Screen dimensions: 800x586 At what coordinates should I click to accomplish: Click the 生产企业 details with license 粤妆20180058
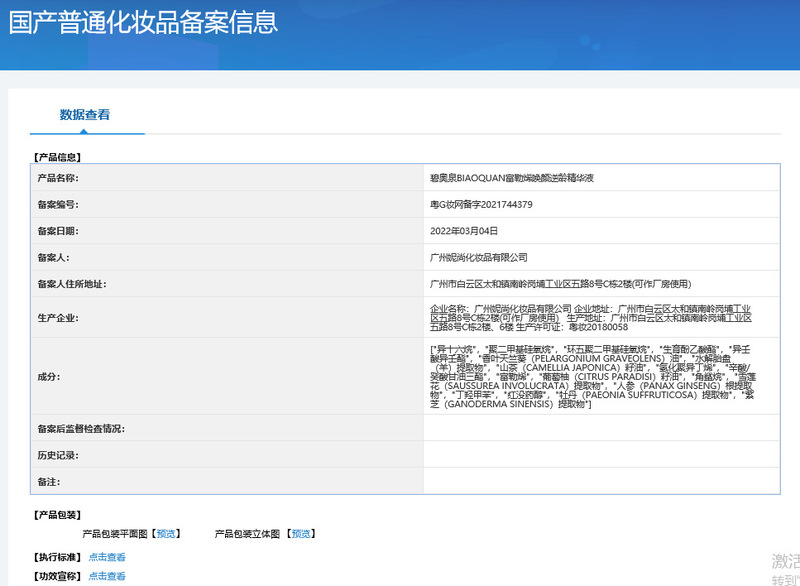coord(591,318)
